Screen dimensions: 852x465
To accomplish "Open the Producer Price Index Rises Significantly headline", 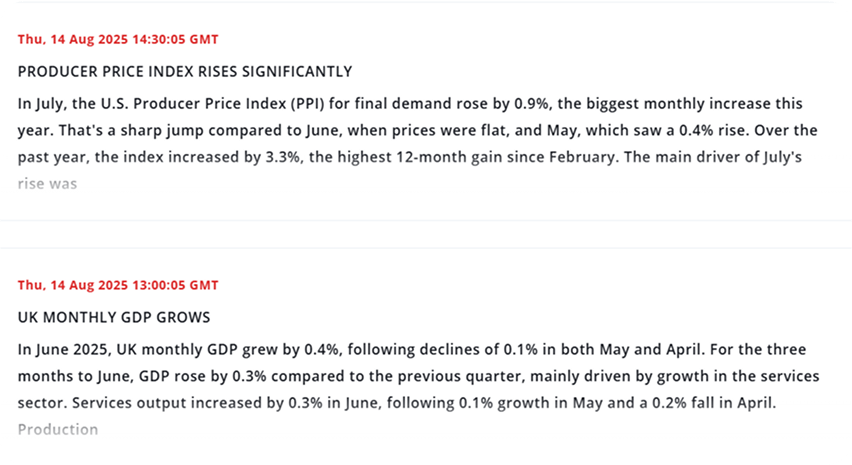I will pyautogui.click(x=185, y=72).
